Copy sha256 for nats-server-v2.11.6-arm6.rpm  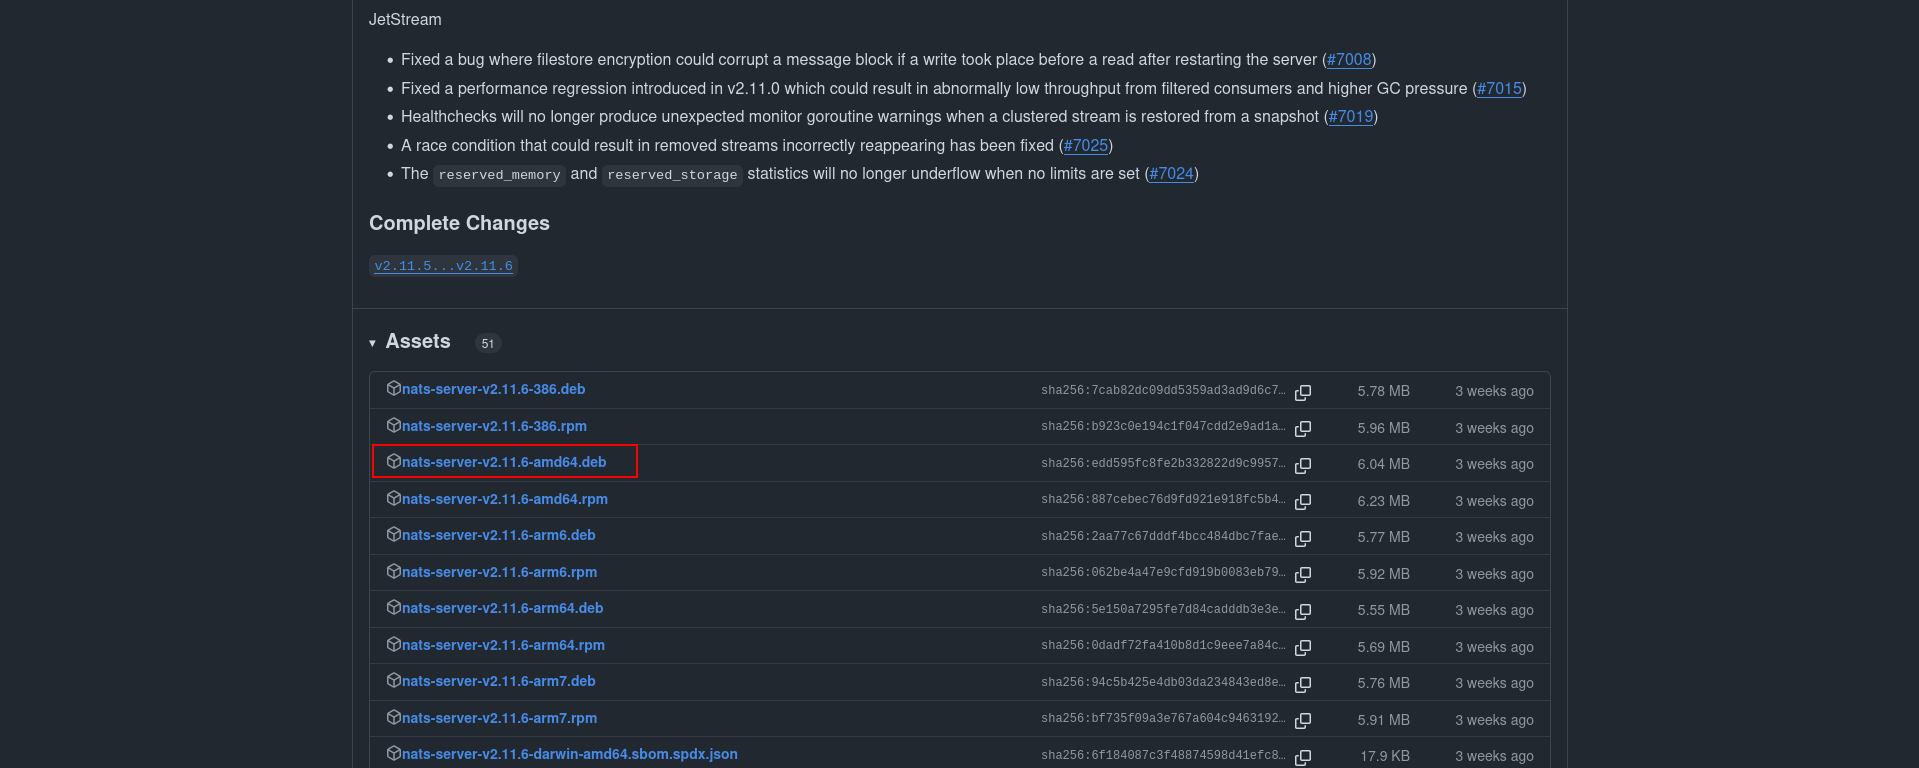[x=1303, y=574]
